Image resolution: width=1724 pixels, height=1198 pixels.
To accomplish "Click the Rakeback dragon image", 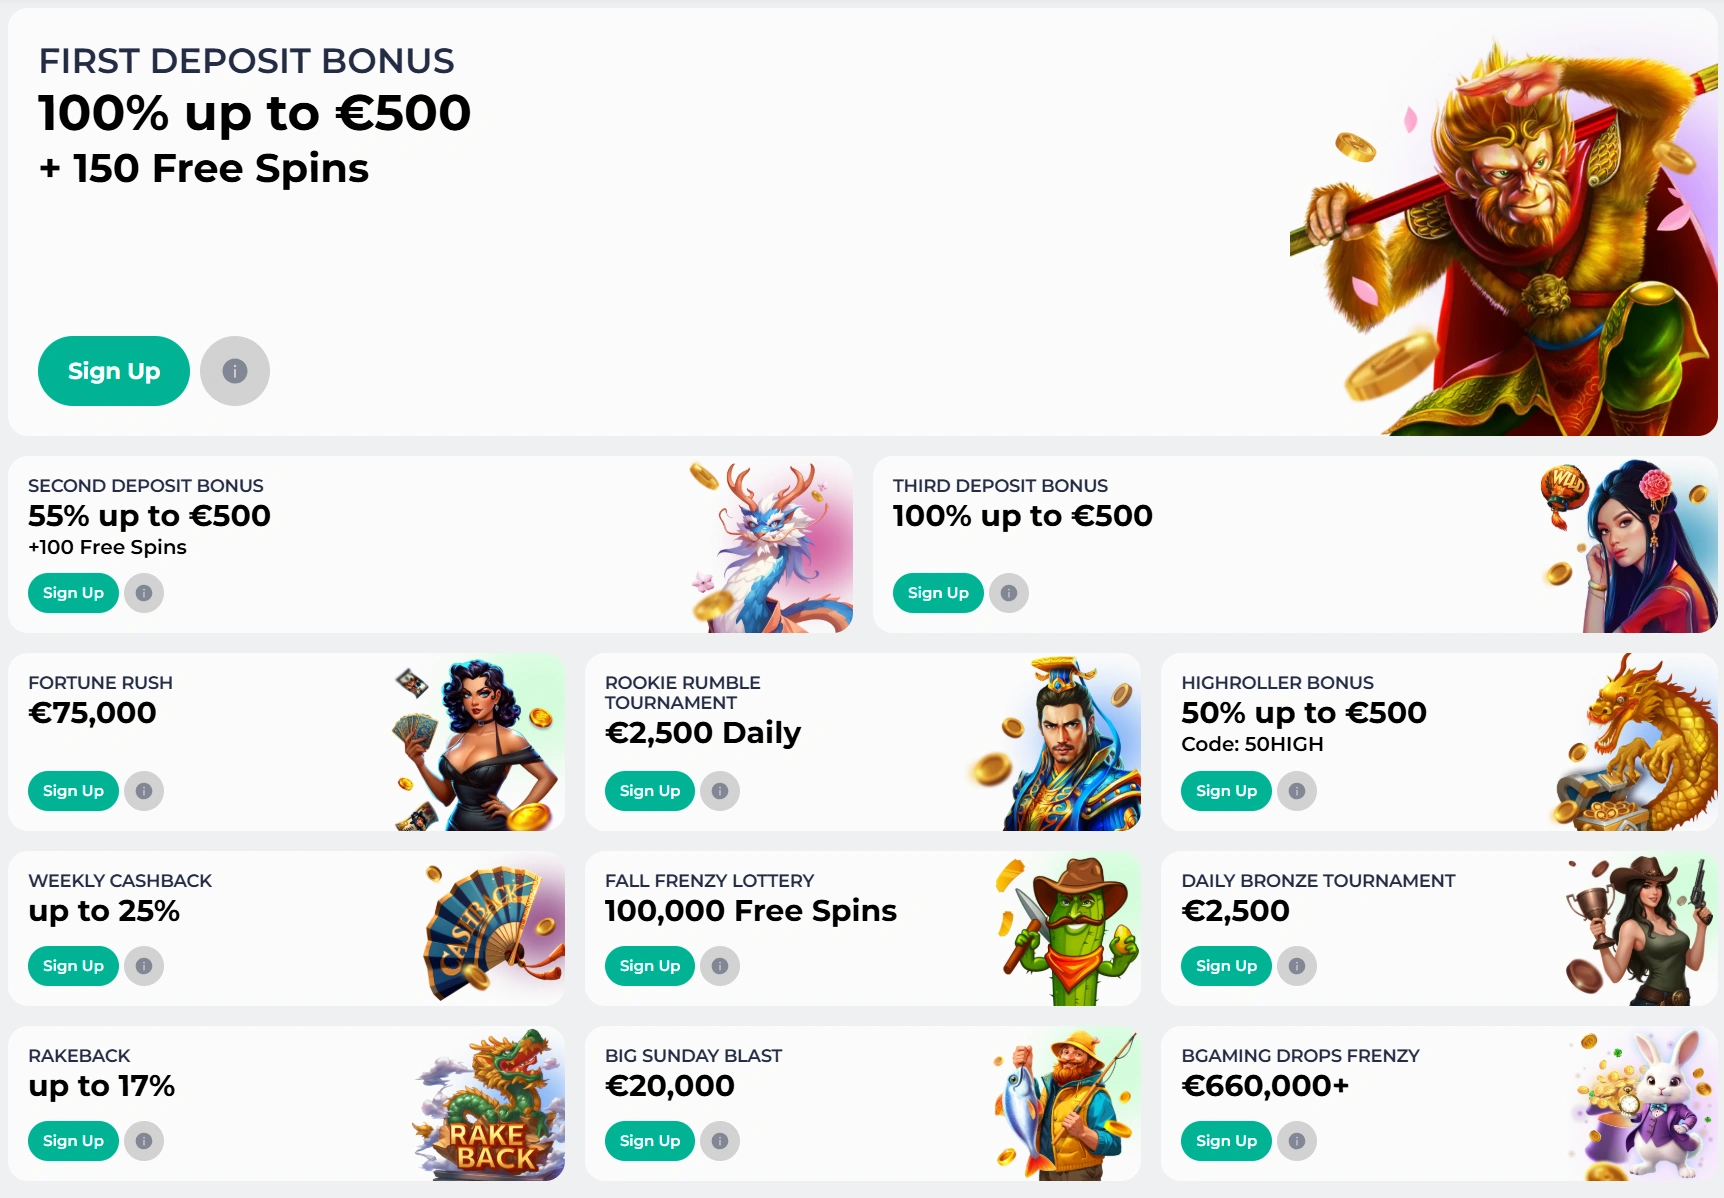I will [490, 1100].
